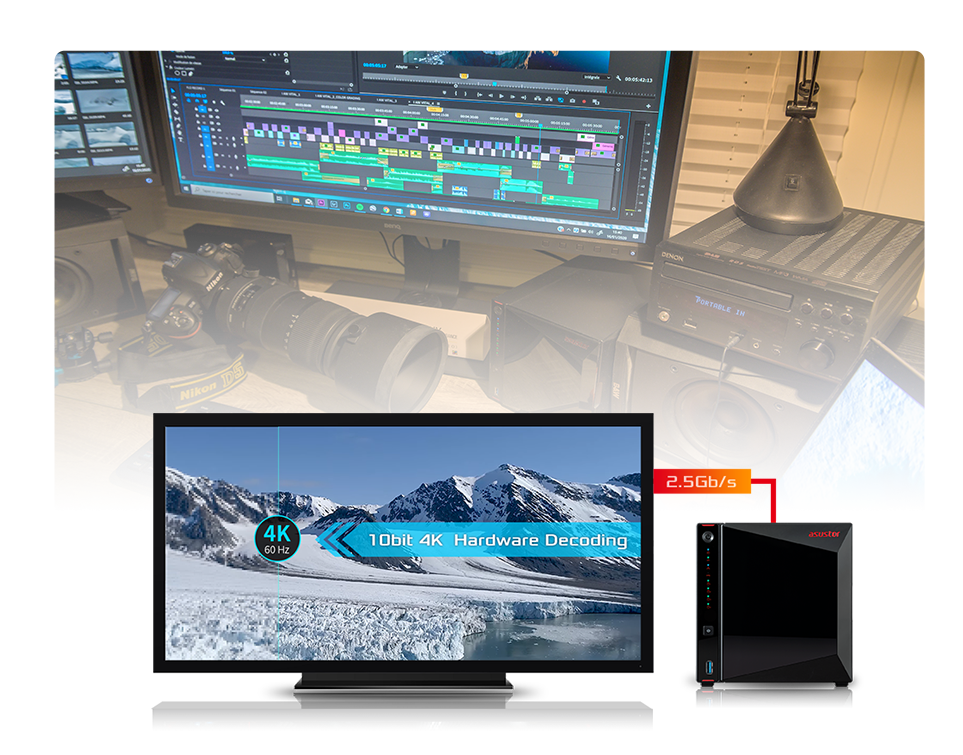Screen dimensions: 963x755
Task: Click the yellow playhead in Program Monitor
Action: point(464,76)
